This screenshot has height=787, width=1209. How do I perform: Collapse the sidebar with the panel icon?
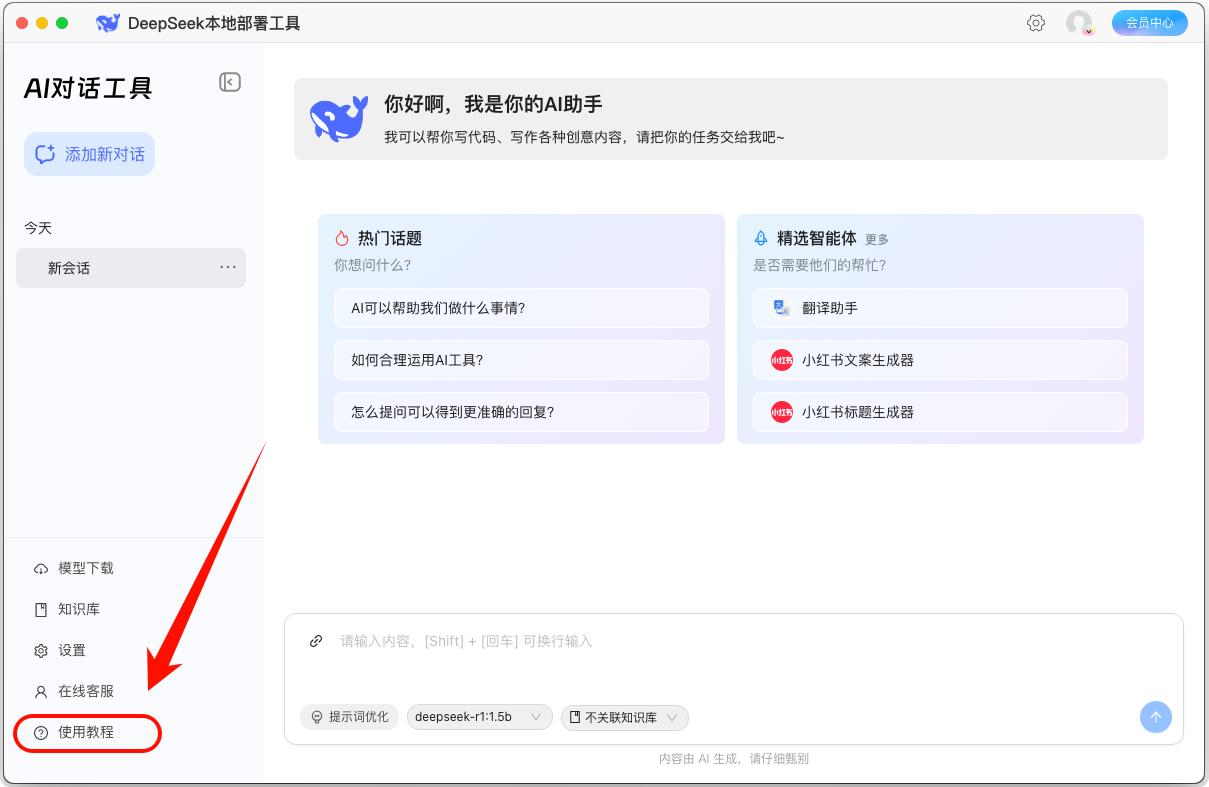click(230, 82)
